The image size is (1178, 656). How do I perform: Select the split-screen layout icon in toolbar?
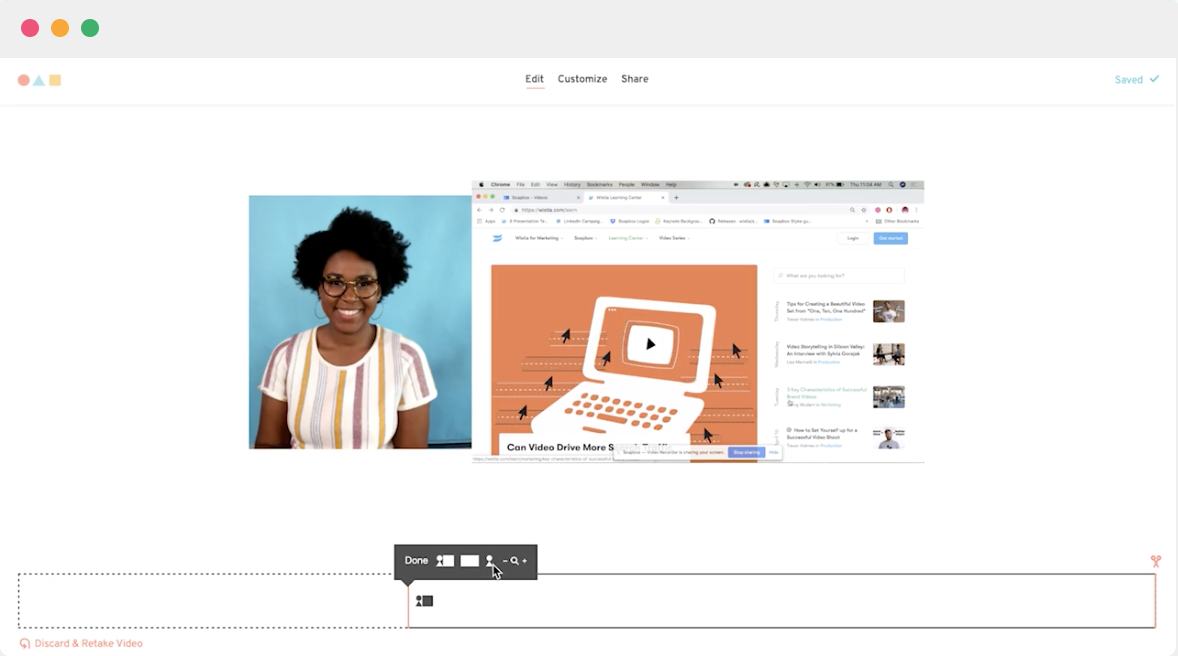click(445, 560)
